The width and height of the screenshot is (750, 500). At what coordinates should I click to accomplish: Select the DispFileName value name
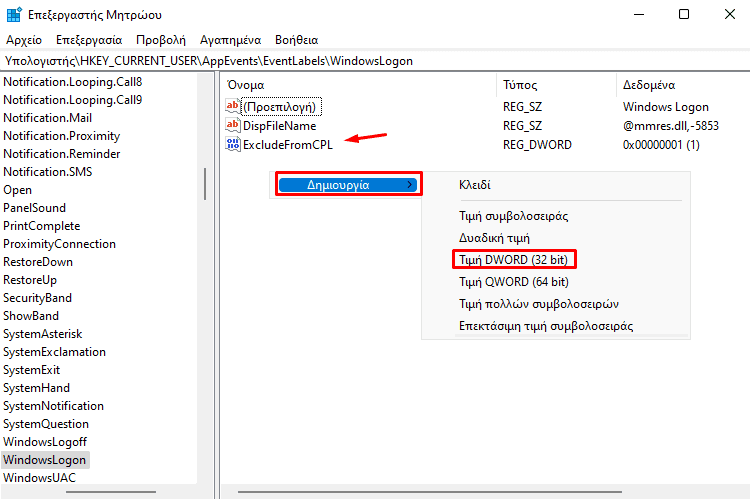(279, 126)
